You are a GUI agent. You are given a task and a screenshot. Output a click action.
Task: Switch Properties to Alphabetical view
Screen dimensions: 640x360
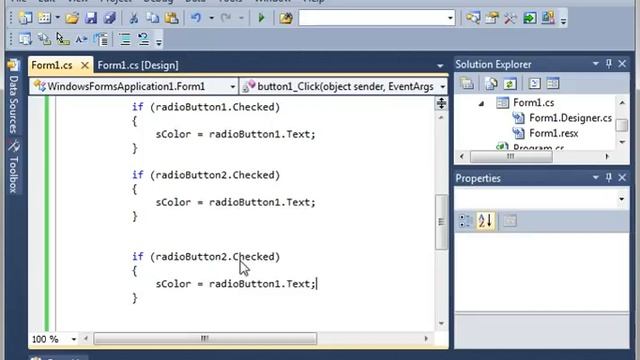485,221
